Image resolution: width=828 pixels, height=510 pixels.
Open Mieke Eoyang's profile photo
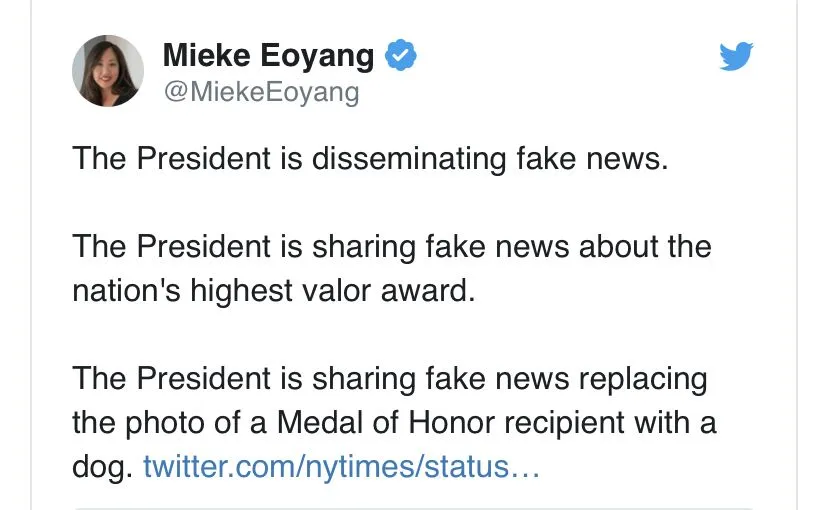point(108,71)
